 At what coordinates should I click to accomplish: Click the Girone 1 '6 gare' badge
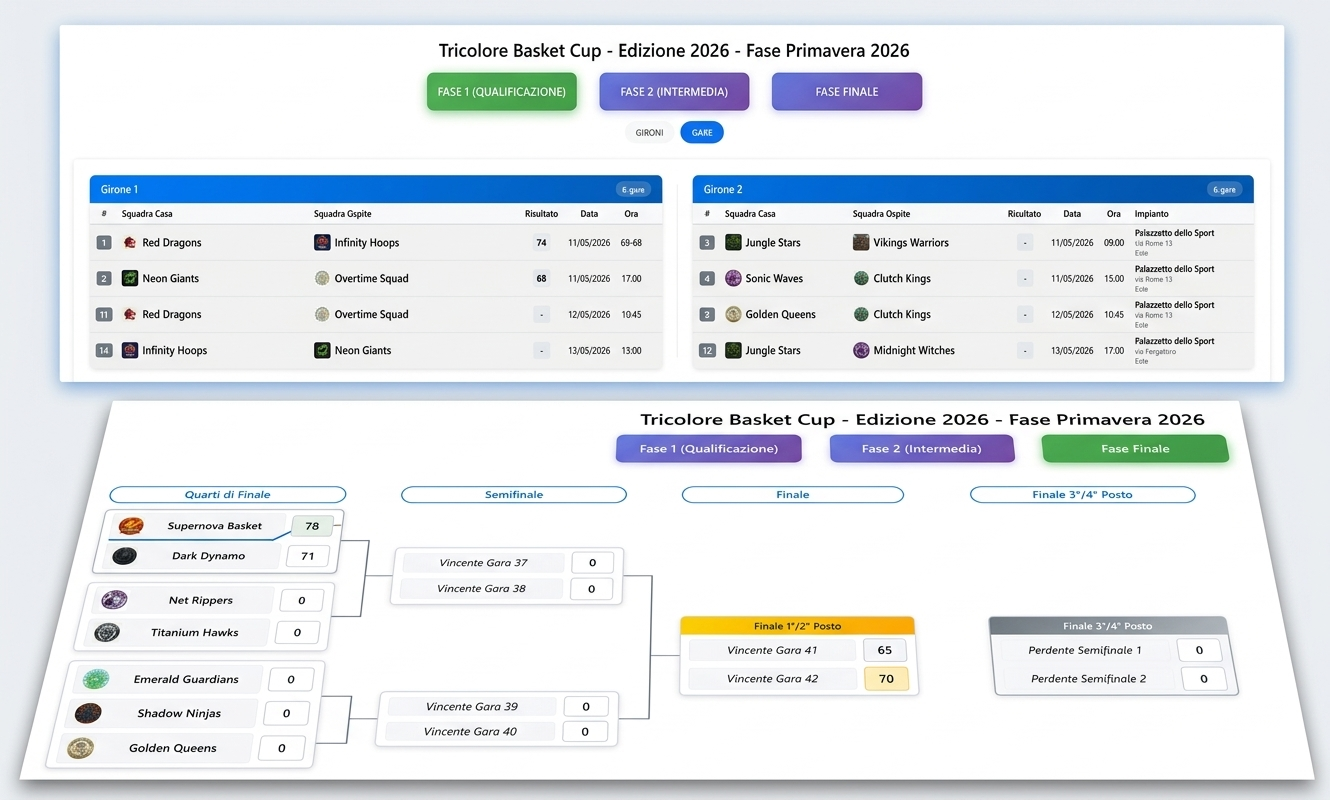(x=633, y=190)
